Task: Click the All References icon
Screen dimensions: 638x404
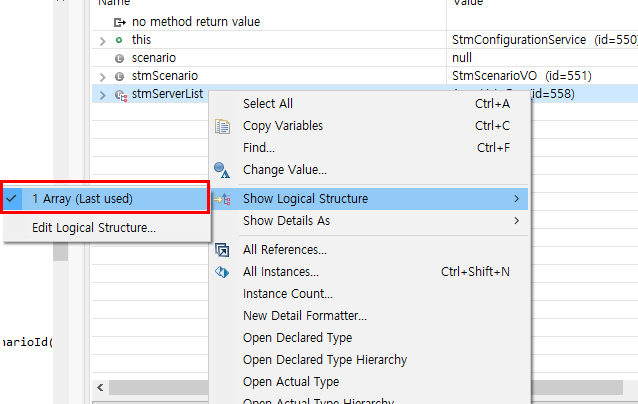Action: [222, 250]
